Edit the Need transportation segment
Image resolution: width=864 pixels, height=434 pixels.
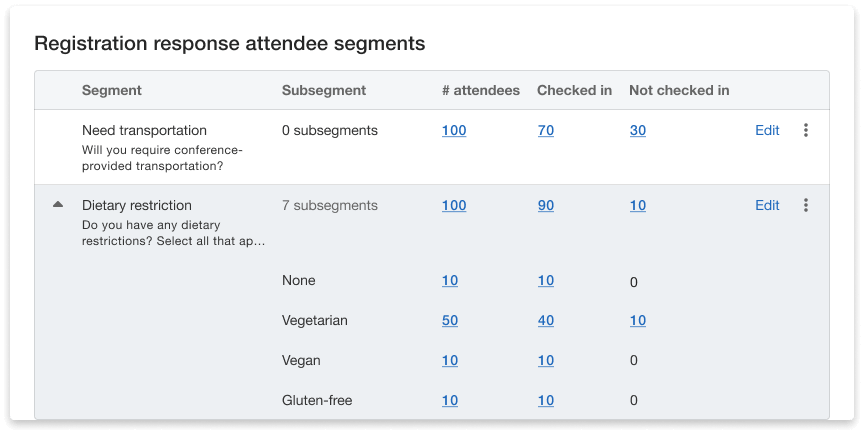pyautogui.click(x=767, y=131)
